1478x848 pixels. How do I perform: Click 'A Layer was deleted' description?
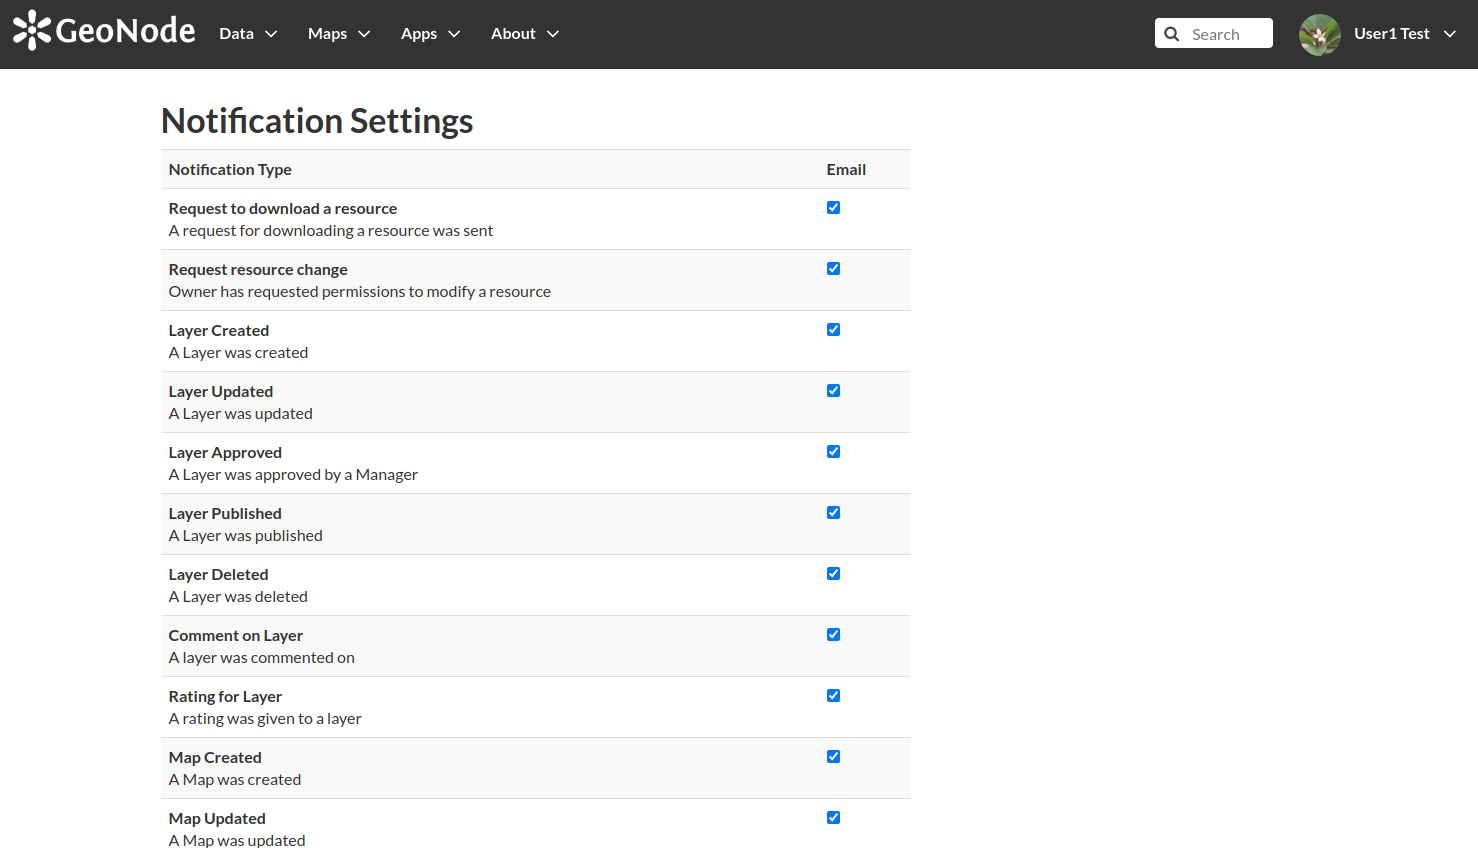click(238, 597)
